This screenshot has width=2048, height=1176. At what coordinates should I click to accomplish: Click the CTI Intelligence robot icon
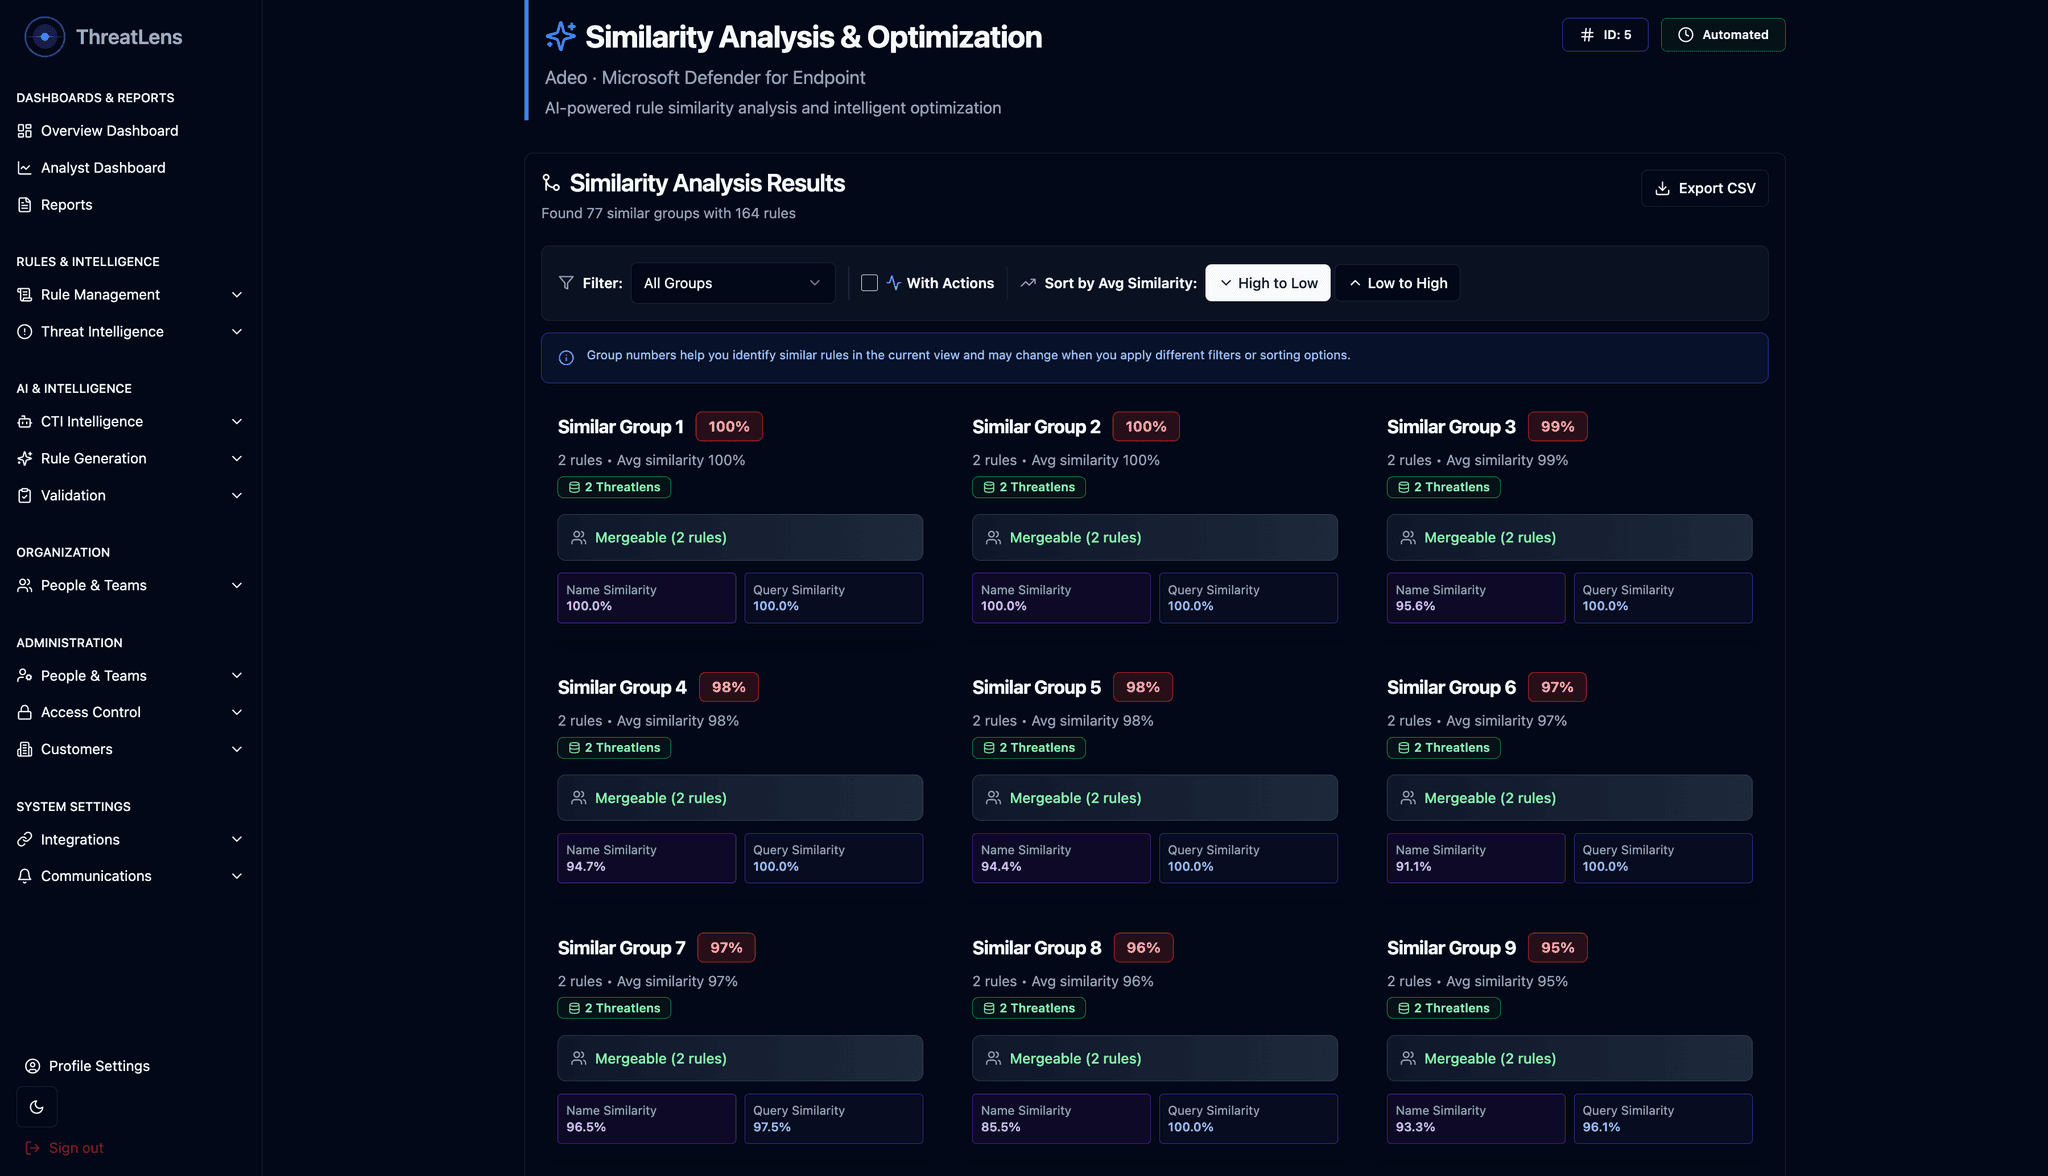point(25,422)
